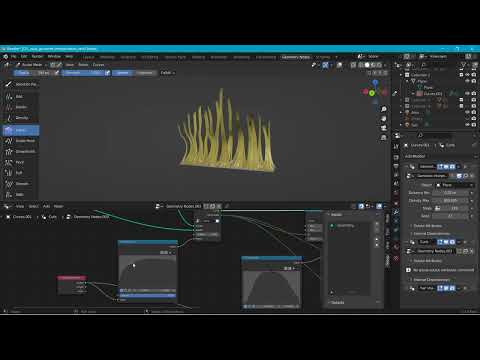The image size is (480, 360).
Task: Select the Slide brush tool
Action: pos(20,194)
